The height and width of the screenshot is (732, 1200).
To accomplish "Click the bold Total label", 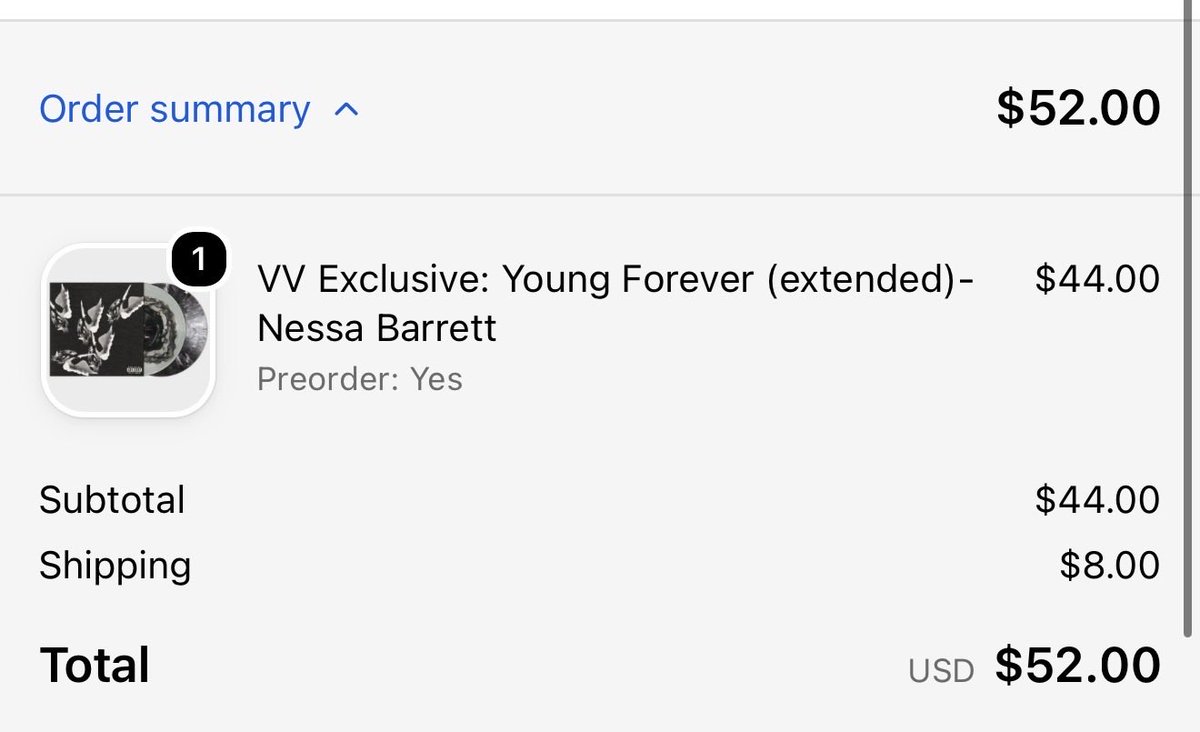I will tap(95, 665).
